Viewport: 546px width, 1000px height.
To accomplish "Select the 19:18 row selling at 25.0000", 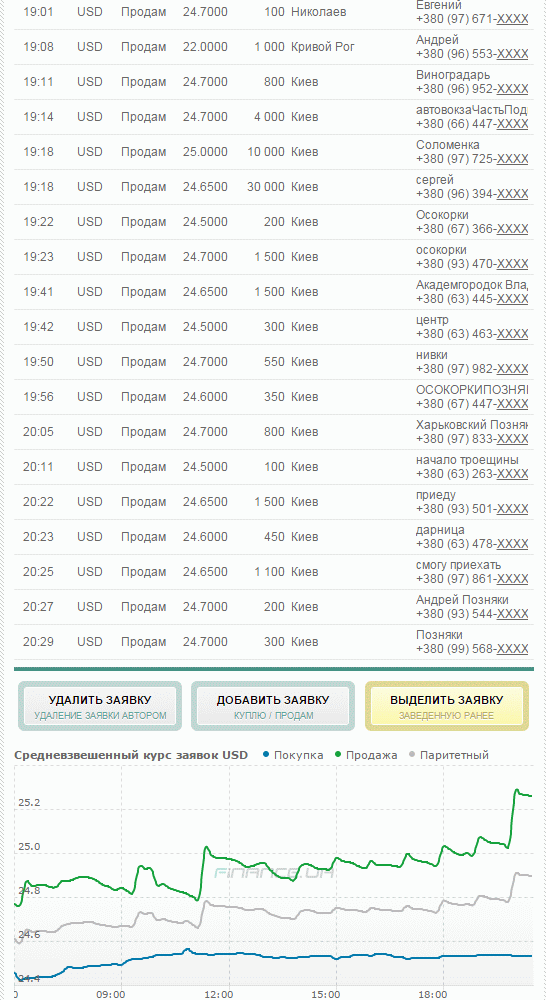I will (x=274, y=152).
